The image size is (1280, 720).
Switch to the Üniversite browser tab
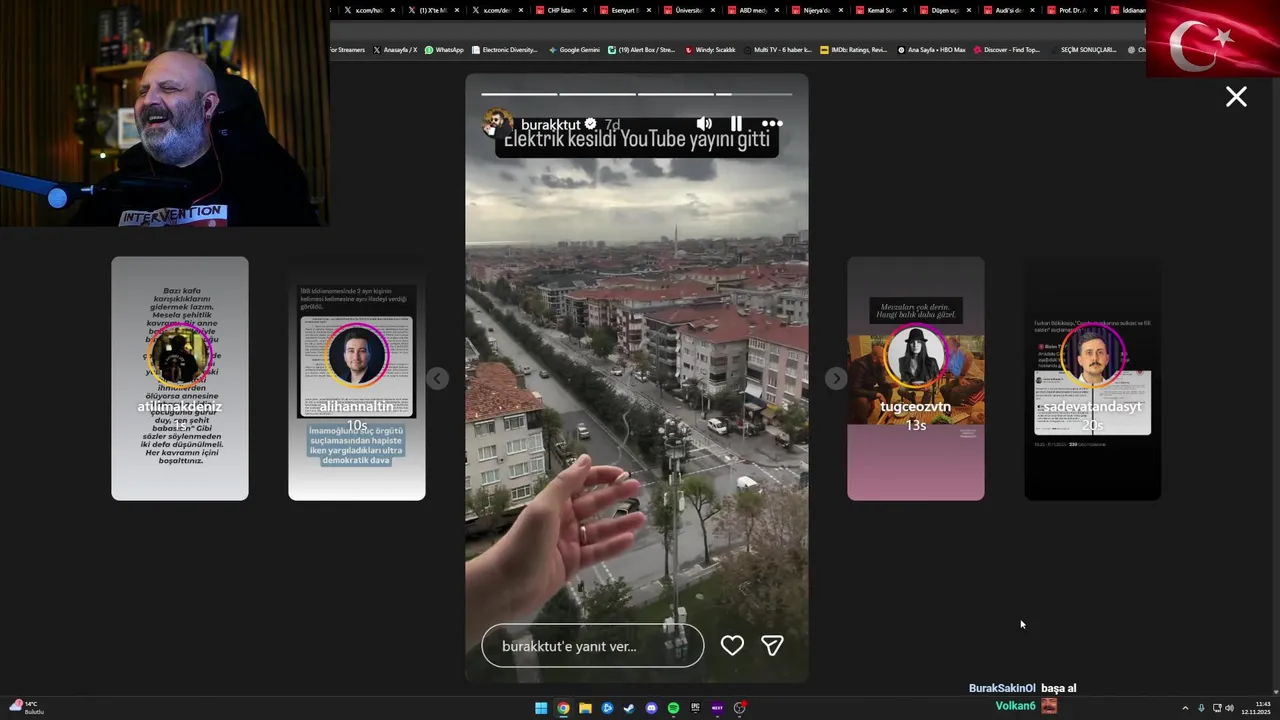(x=689, y=10)
